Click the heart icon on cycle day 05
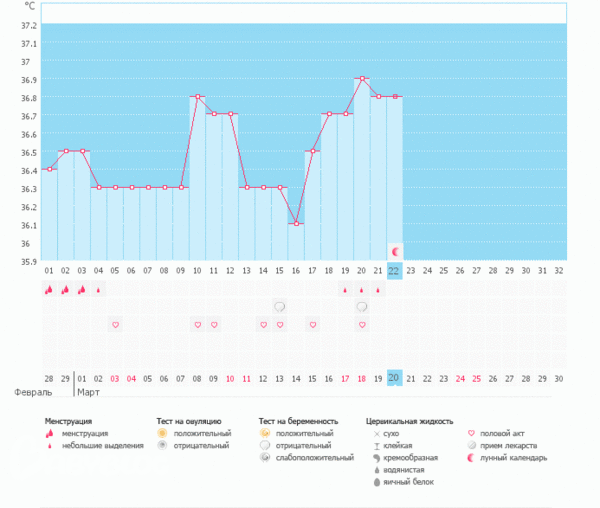 (115, 325)
